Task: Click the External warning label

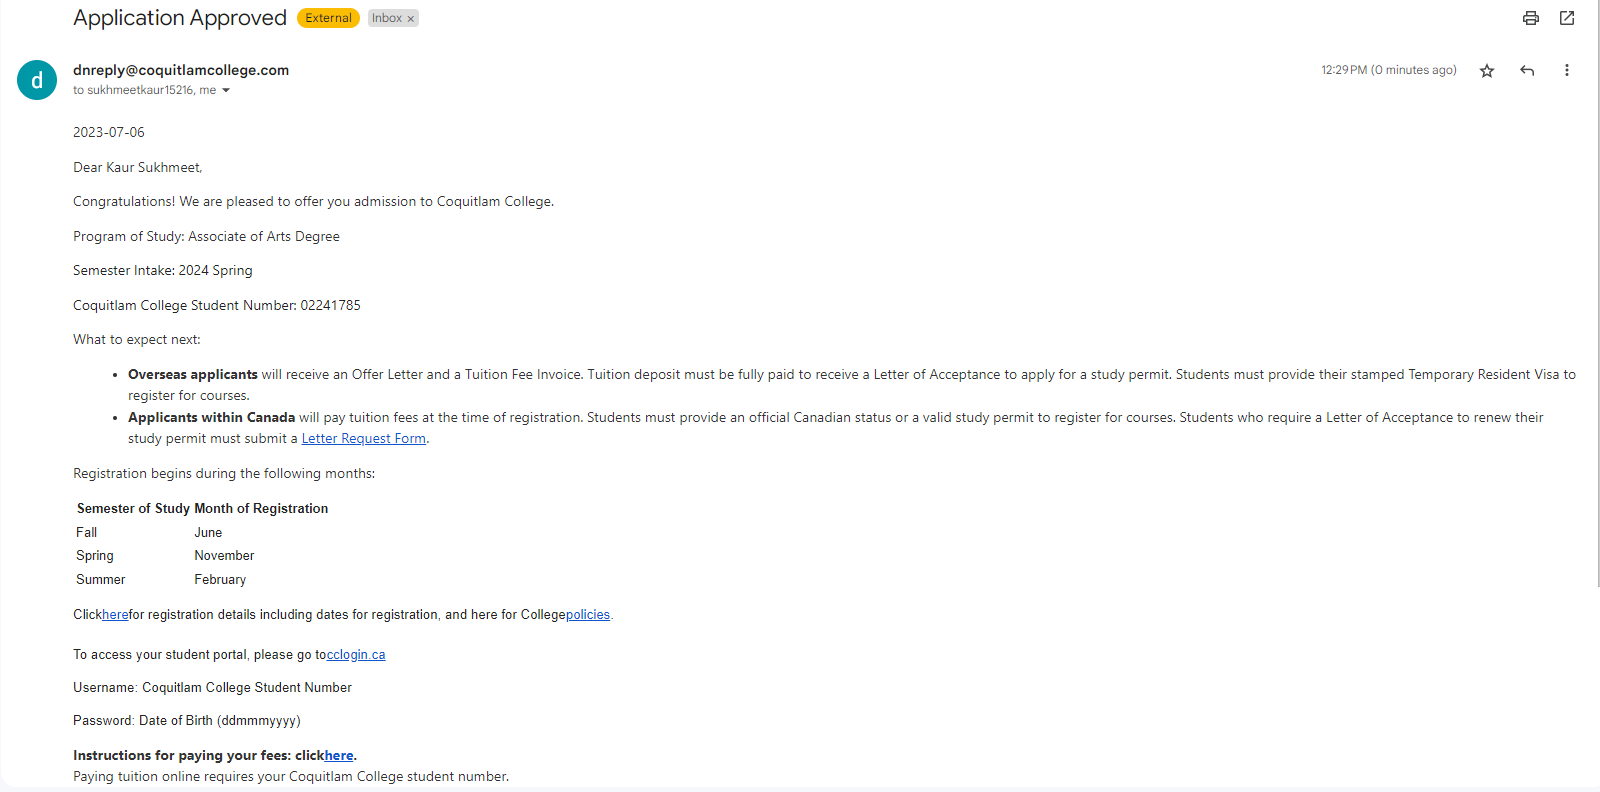Action: [328, 18]
